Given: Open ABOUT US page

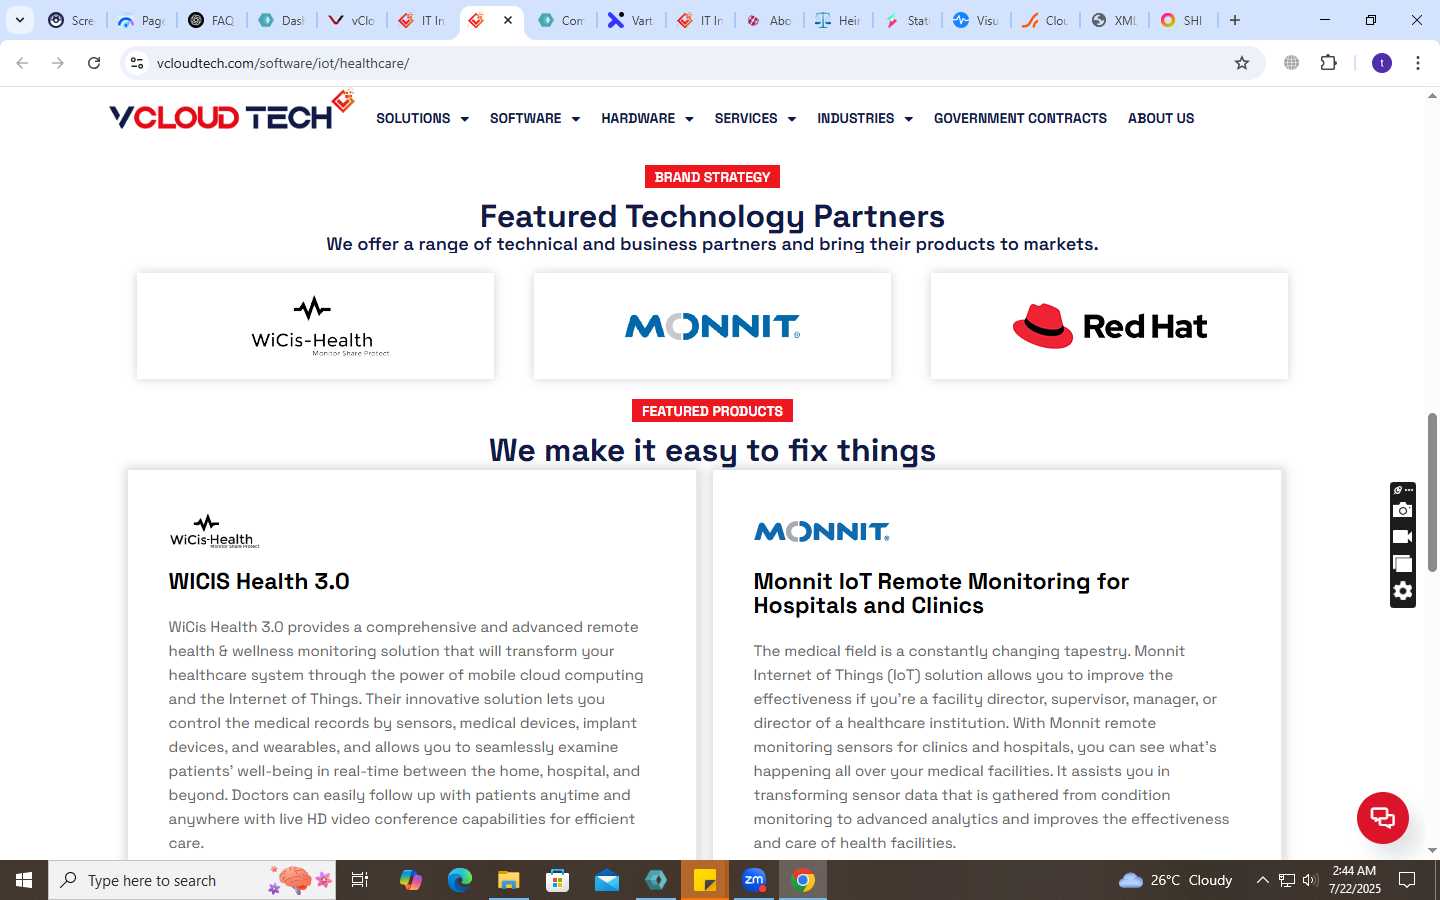Looking at the screenshot, I should click(x=1161, y=118).
